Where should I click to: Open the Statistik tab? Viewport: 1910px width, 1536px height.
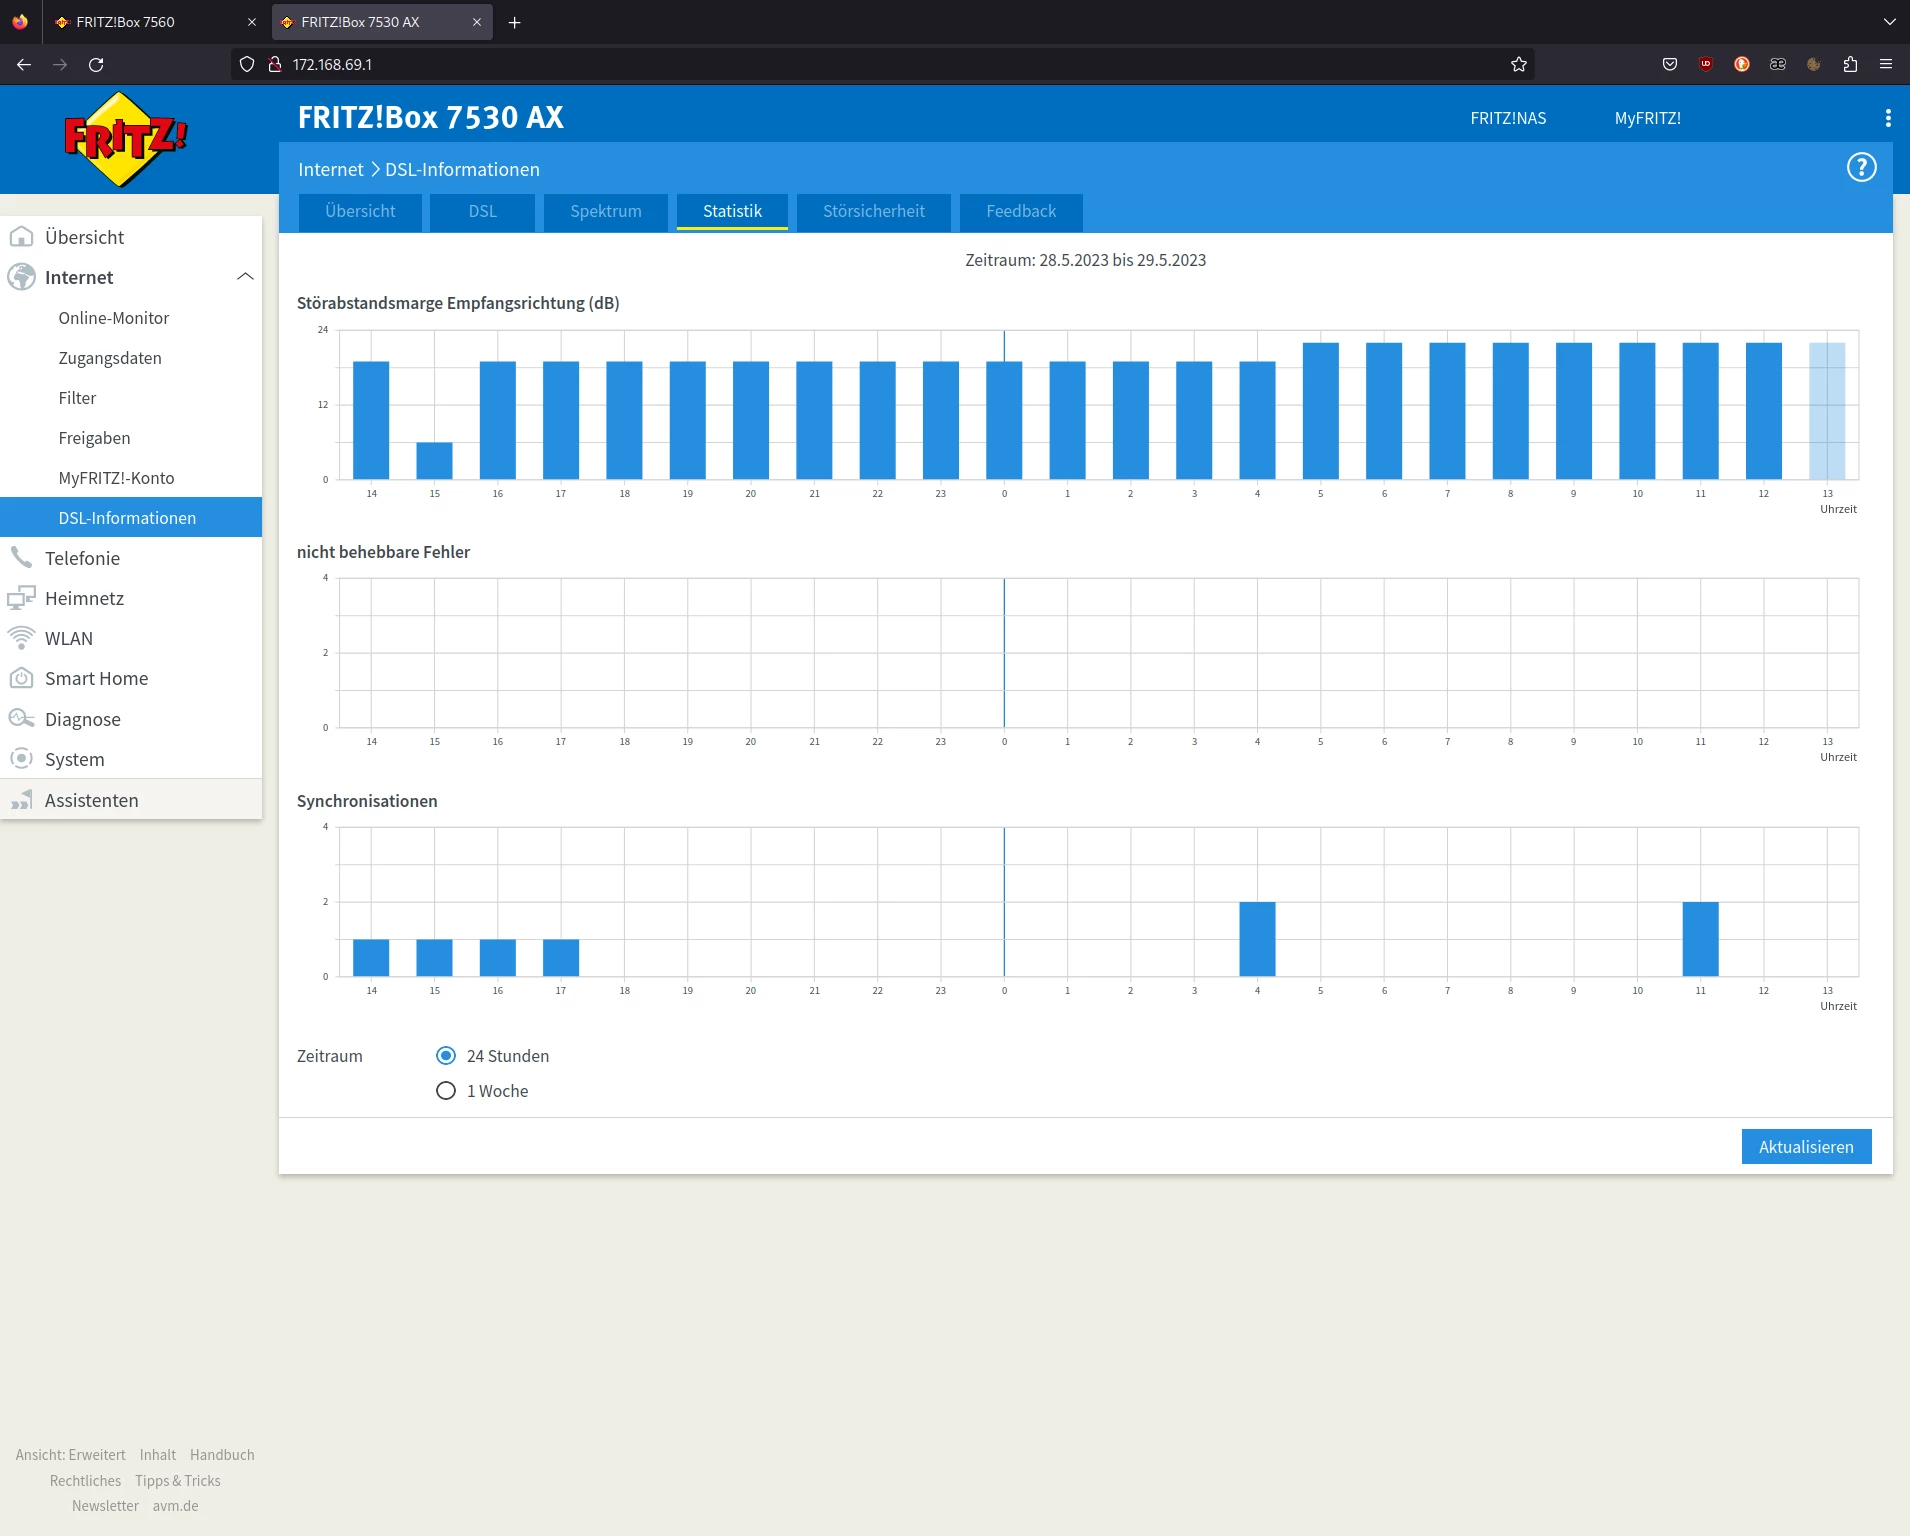point(732,212)
